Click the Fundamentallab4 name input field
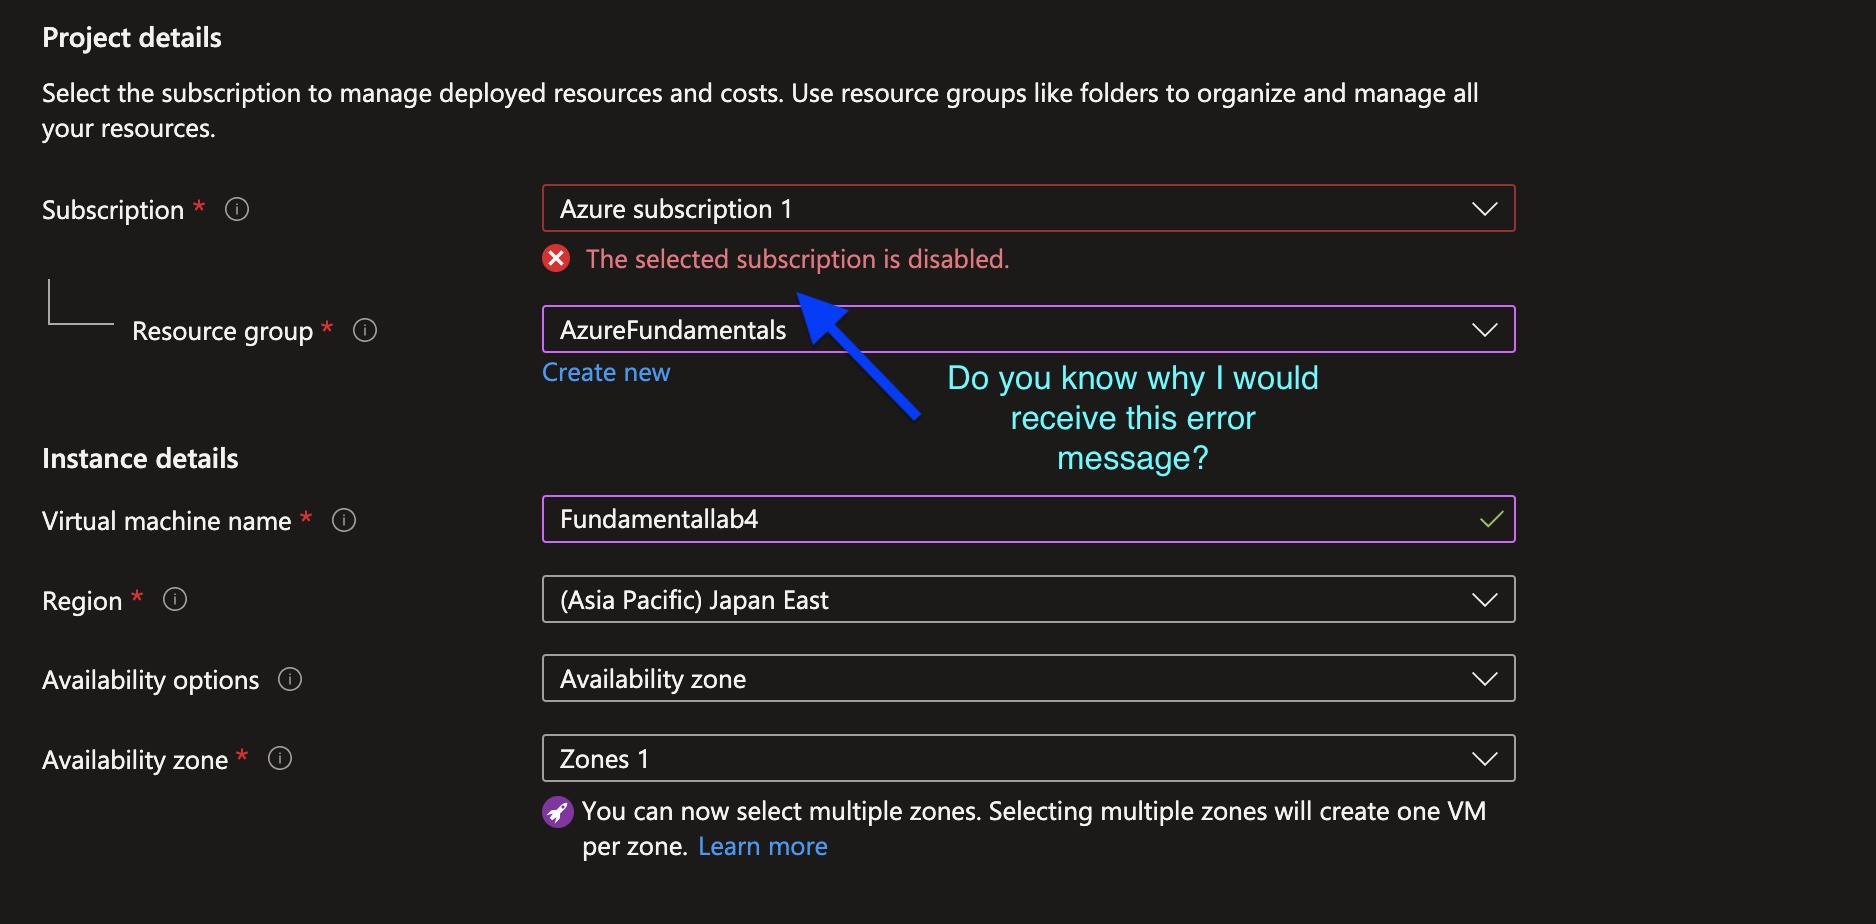The height and width of the screenshot is (924, 1876). (900, 519)
